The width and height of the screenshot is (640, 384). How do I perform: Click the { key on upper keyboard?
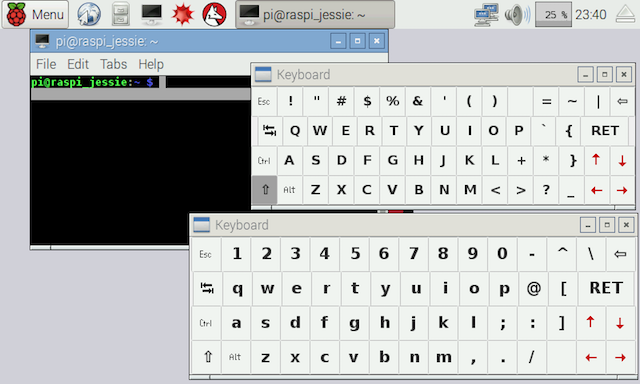pos(569,131)
